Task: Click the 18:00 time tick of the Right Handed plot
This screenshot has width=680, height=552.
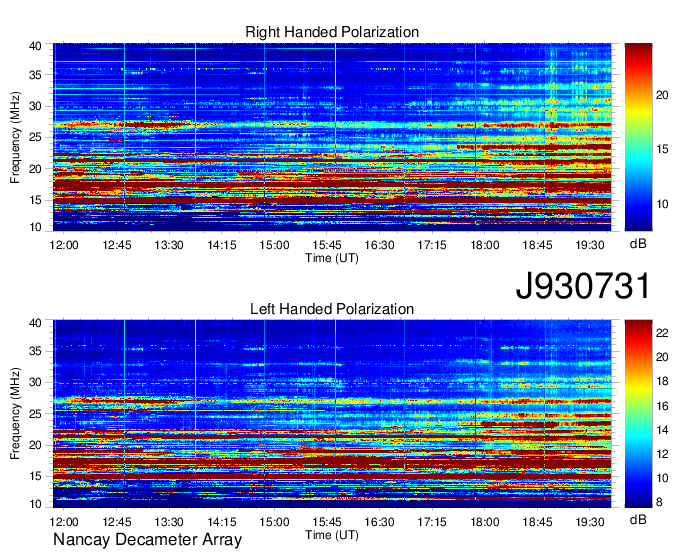Action: 485,245
